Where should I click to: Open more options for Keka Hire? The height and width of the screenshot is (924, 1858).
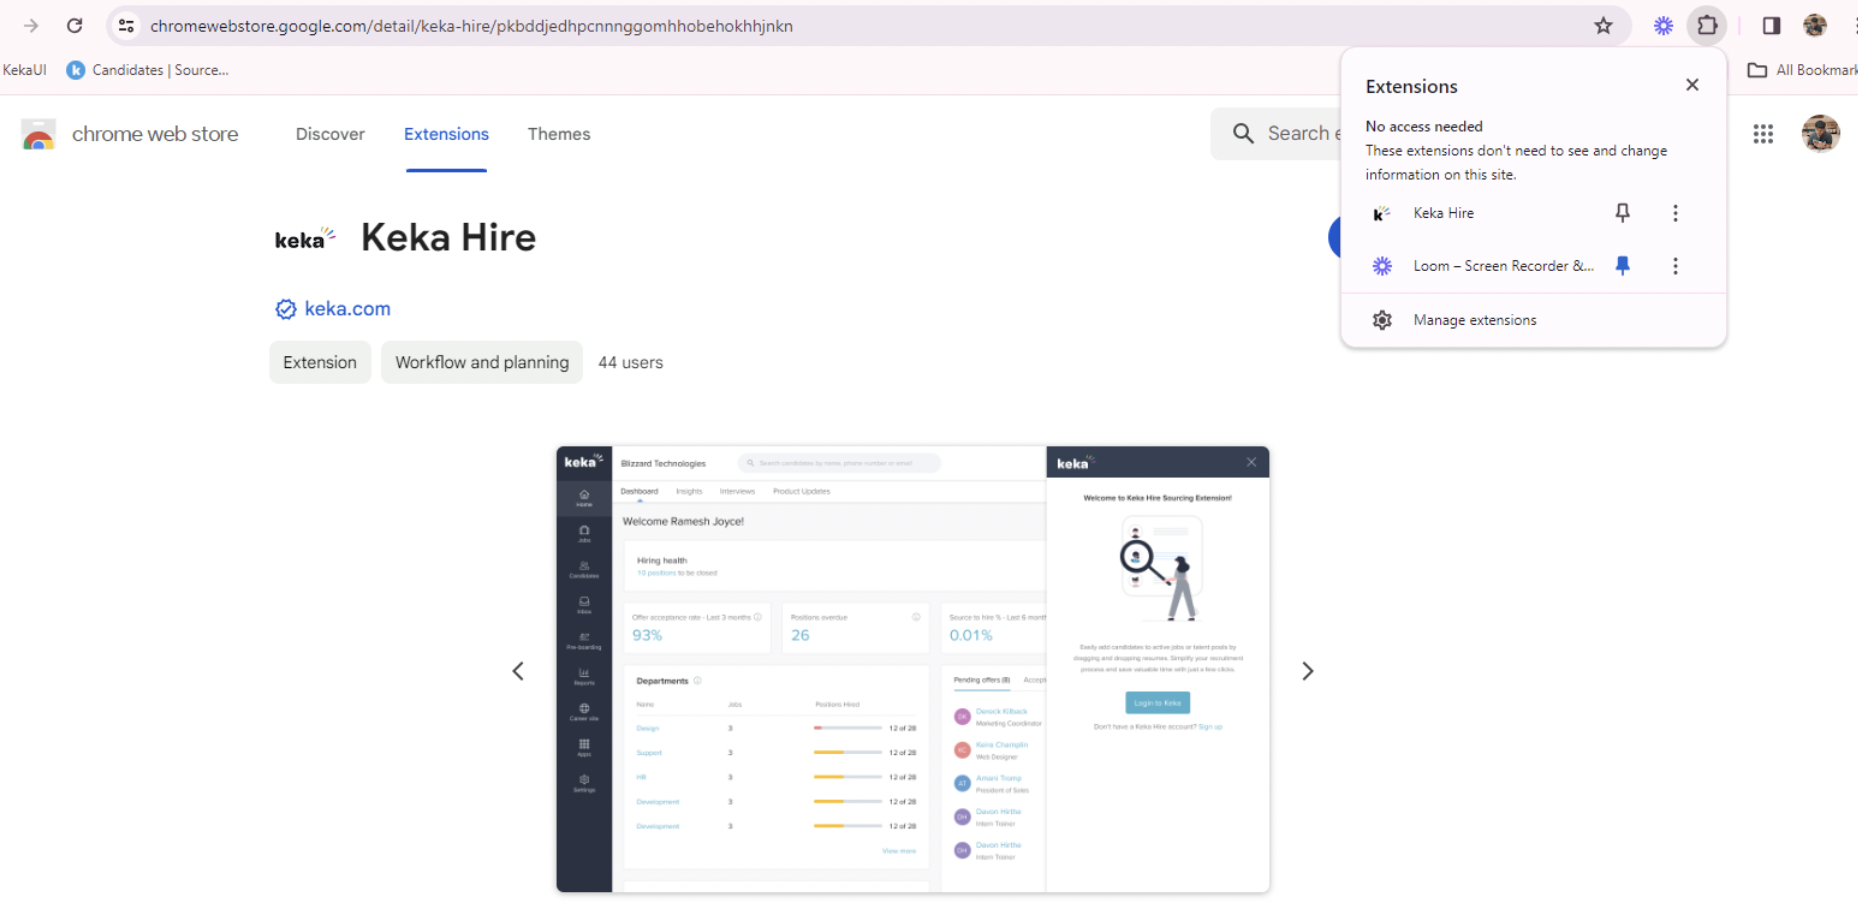(x=1675, y=213)
